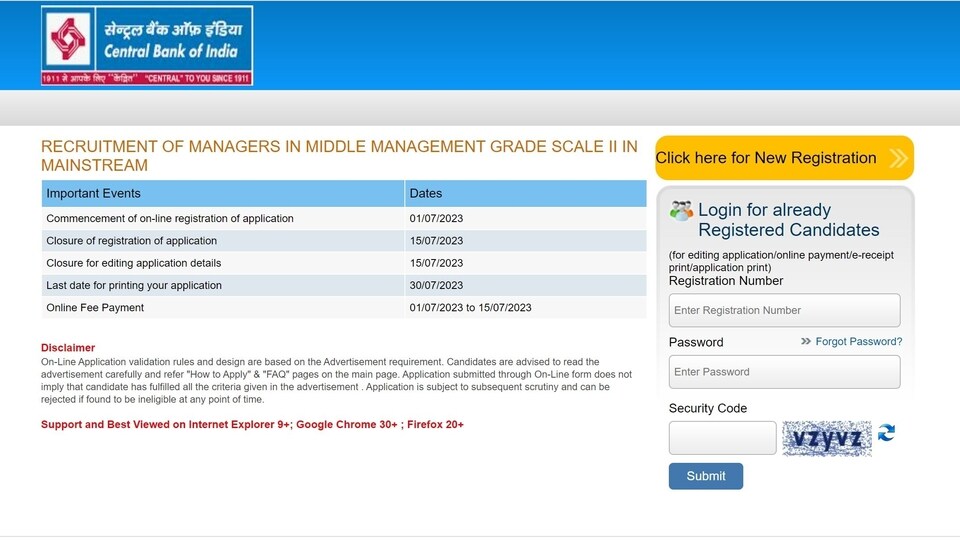Viewport: 960px width, 540px height.
Task: Click the date 01/07/2023 for commencement
Action: coord(436,219)
